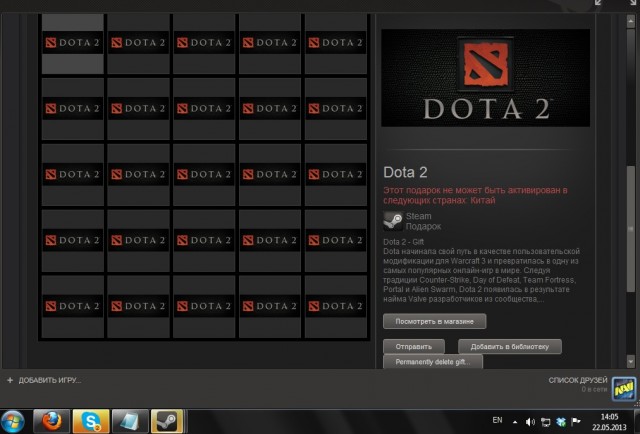This screenshot has height=434, width=640.
Task: Open Skype from the taskbar
Action: tap(91, 422)
